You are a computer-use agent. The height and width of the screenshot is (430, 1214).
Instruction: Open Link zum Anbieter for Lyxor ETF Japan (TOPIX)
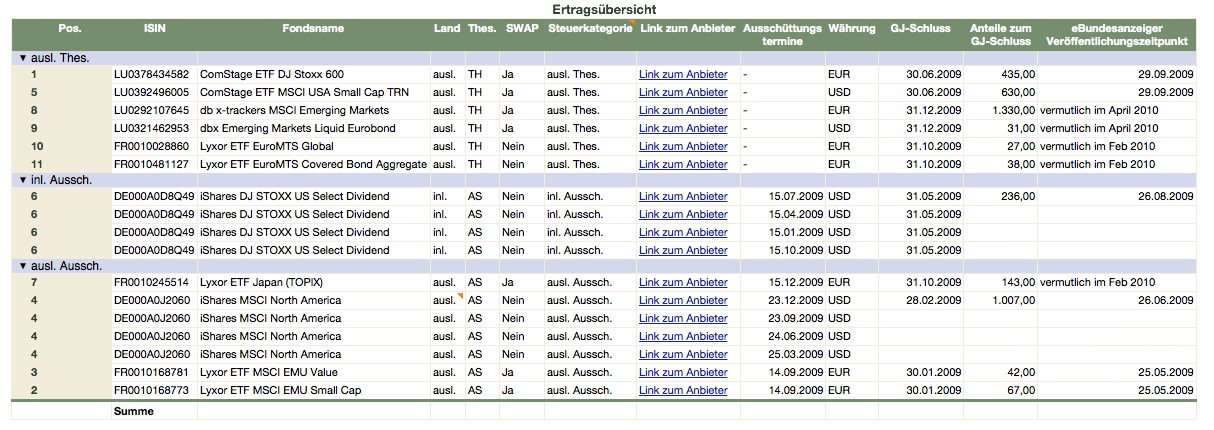pyautogui.click(x=683, y=282)
